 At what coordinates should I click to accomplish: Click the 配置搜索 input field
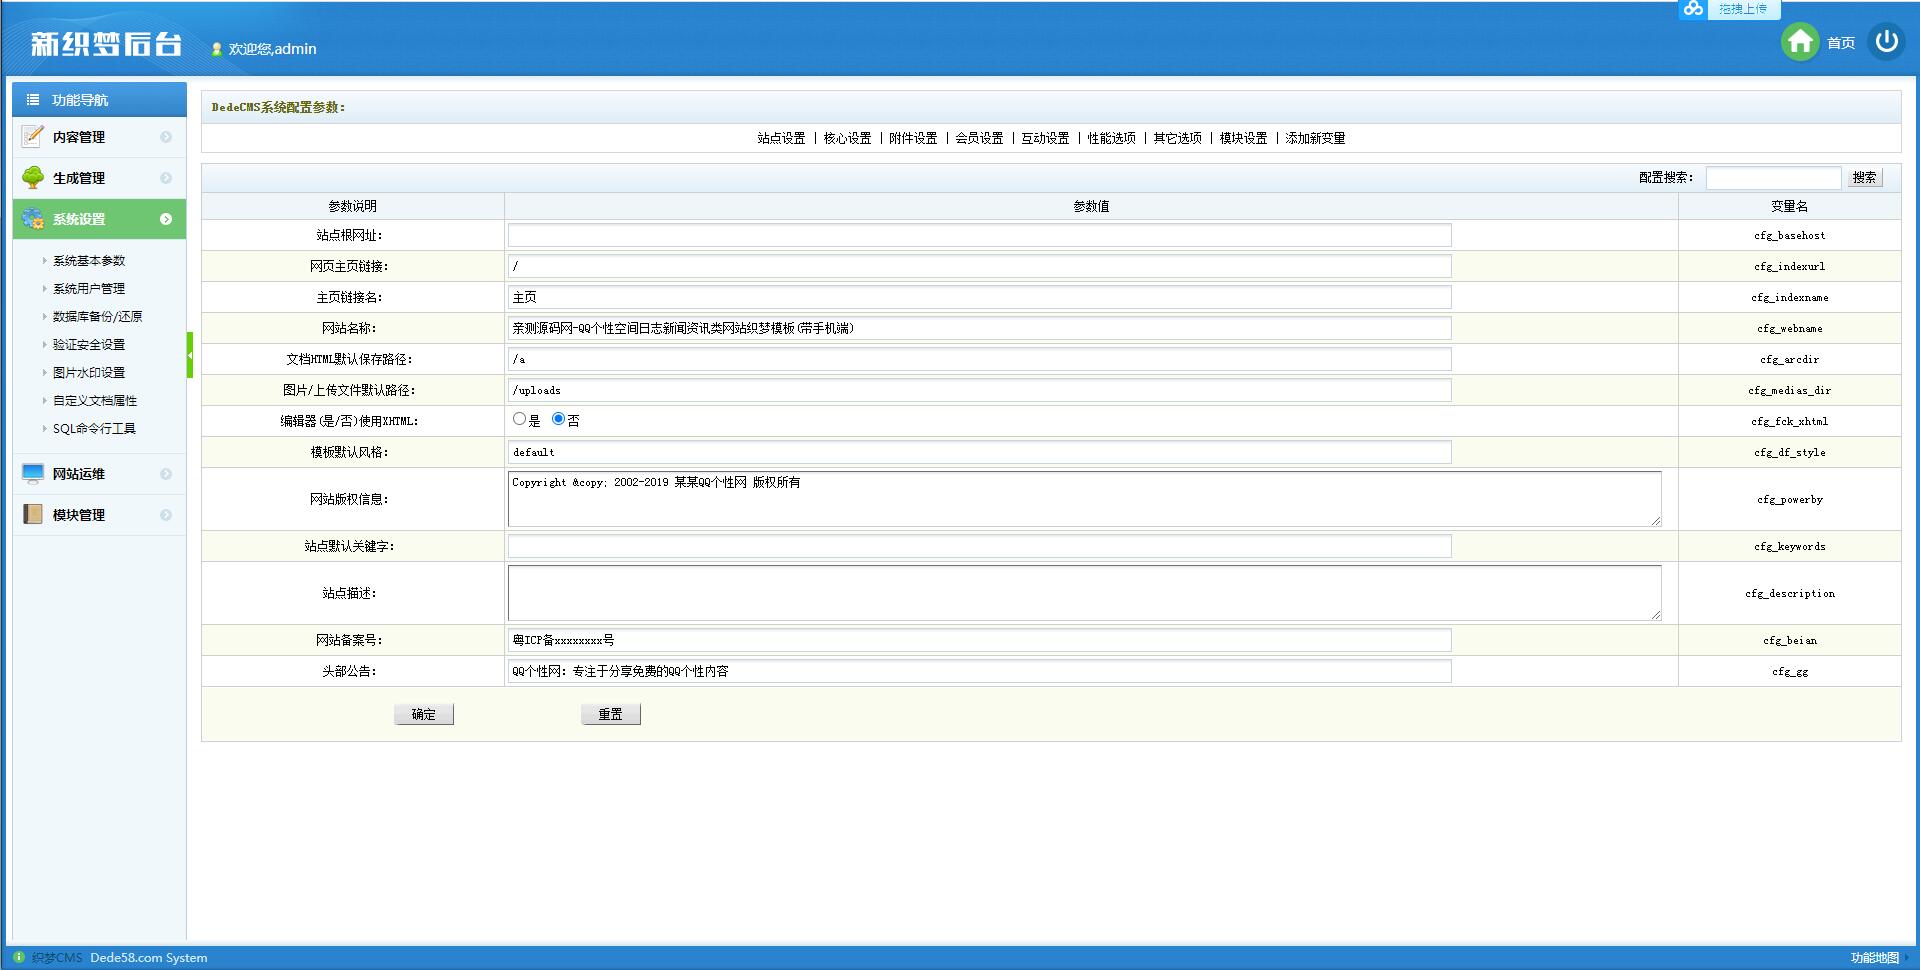pos(1773,177)
